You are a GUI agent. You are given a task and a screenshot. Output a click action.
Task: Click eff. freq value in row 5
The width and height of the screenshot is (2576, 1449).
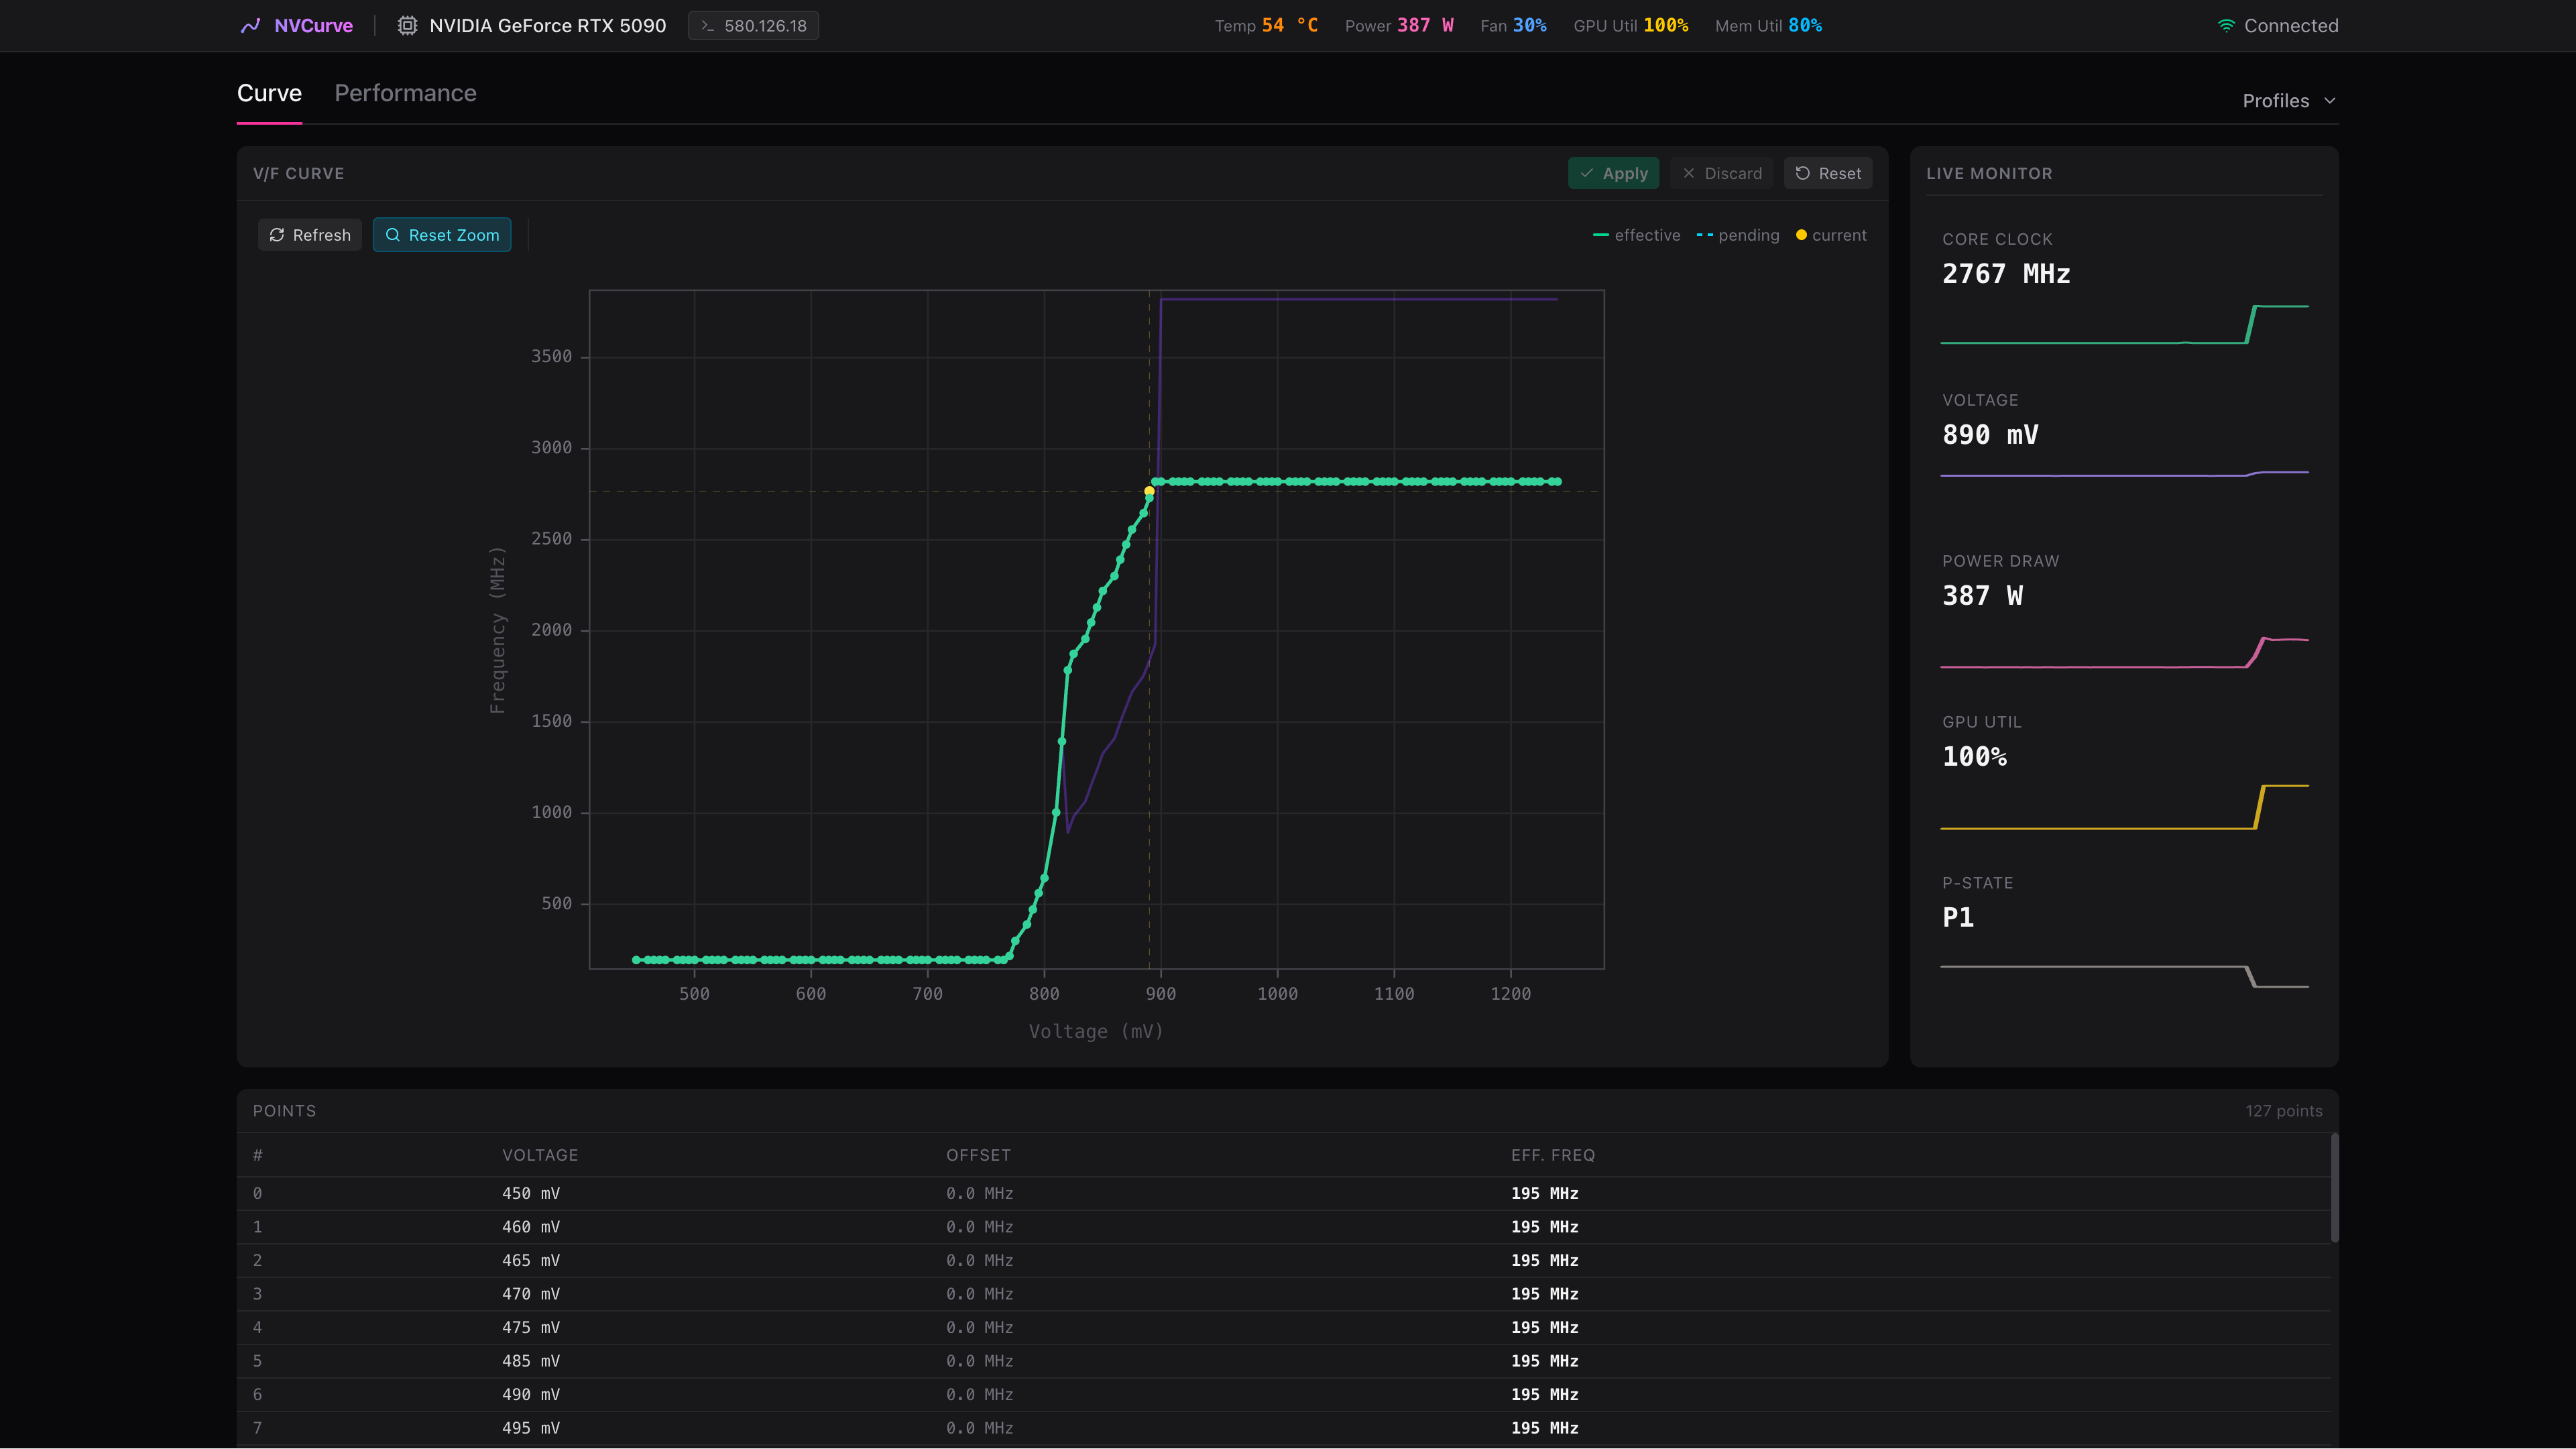pos(1545,1361)
